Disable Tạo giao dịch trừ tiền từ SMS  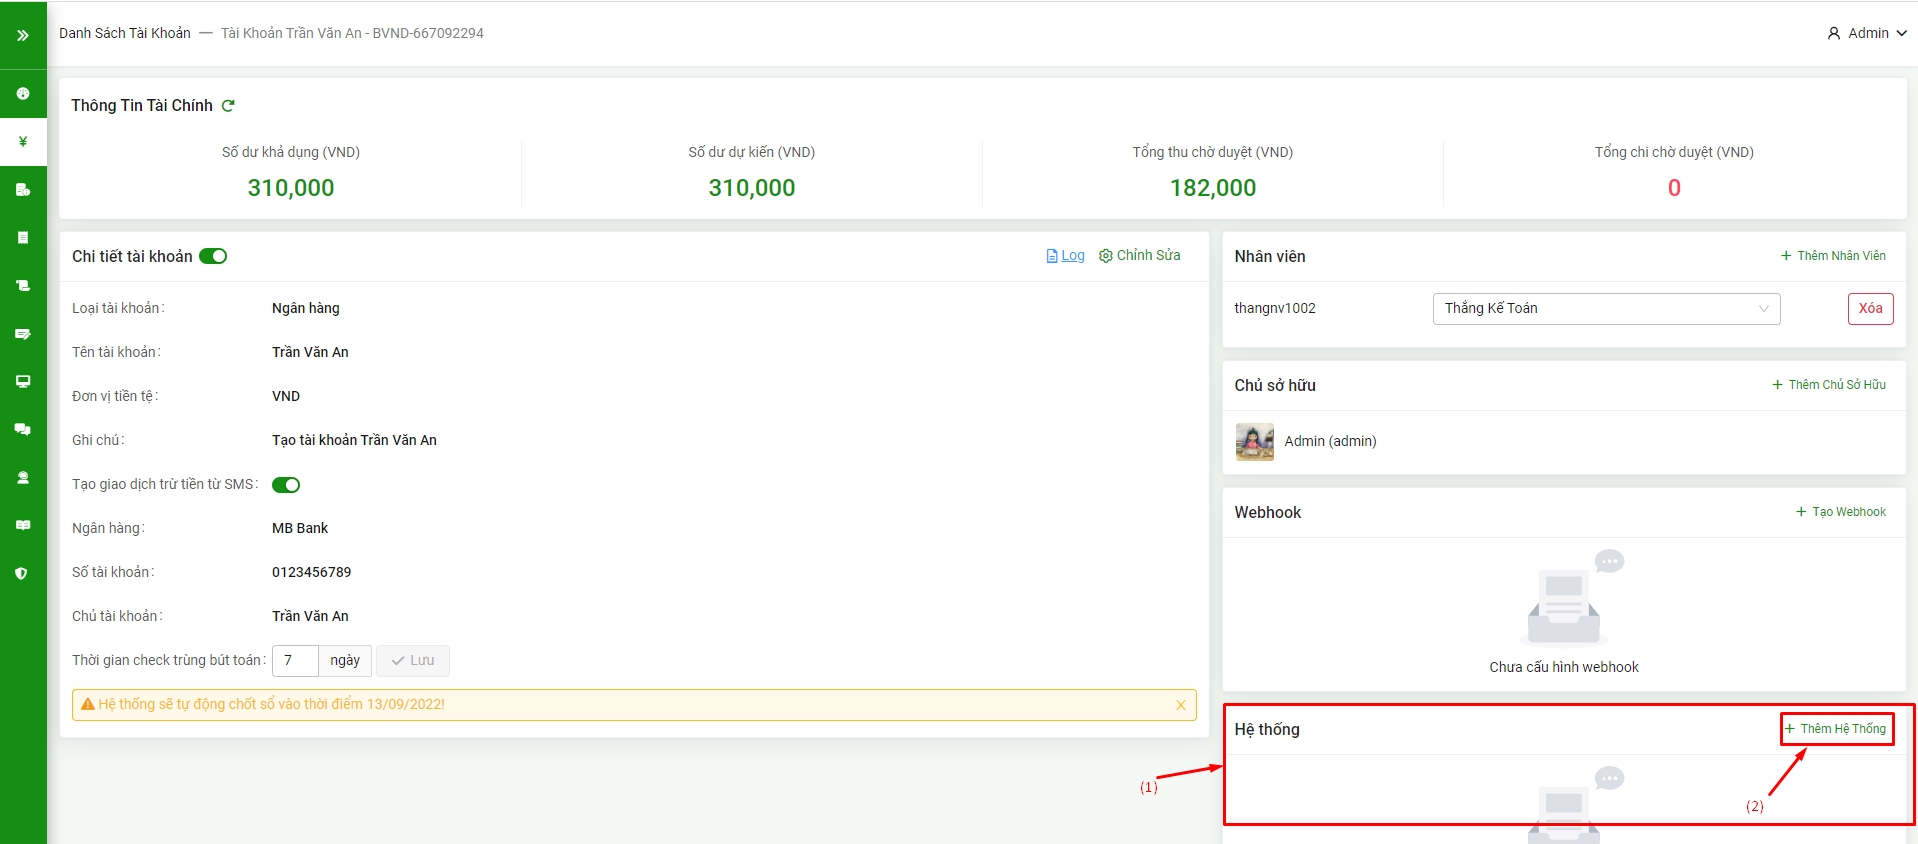(x=286, y=485)
